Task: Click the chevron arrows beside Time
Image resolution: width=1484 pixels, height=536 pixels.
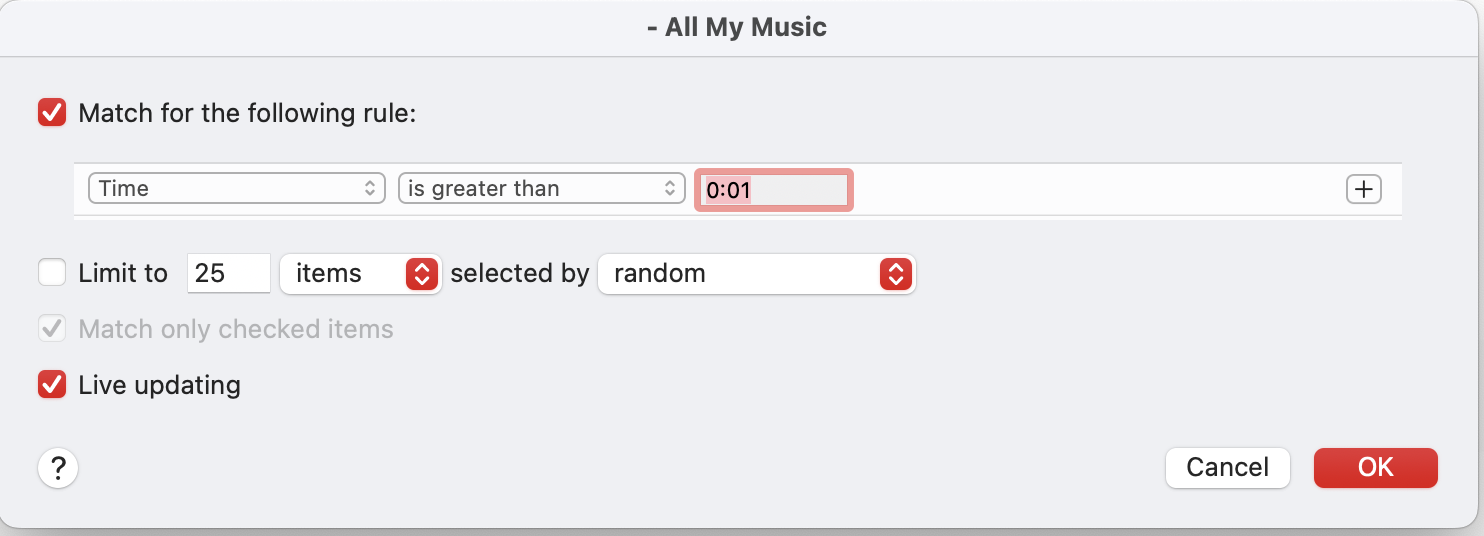Action: (x=369, y=189)
